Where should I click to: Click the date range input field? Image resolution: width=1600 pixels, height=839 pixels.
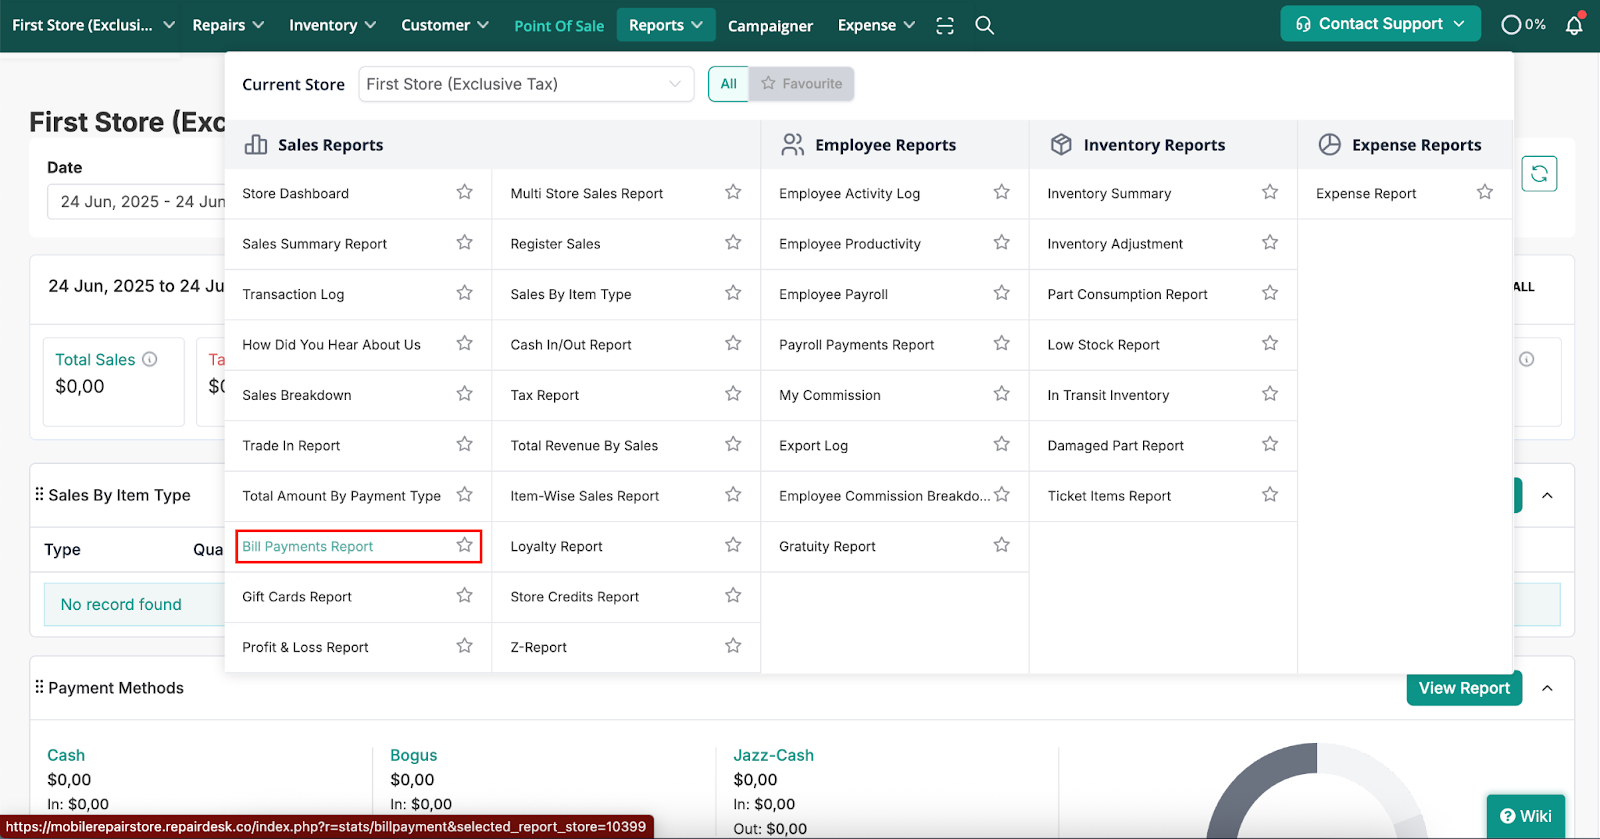138,201
